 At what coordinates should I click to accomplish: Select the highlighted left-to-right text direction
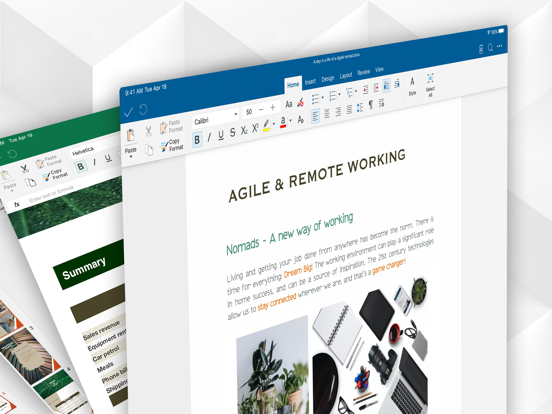tap(387, 85)
